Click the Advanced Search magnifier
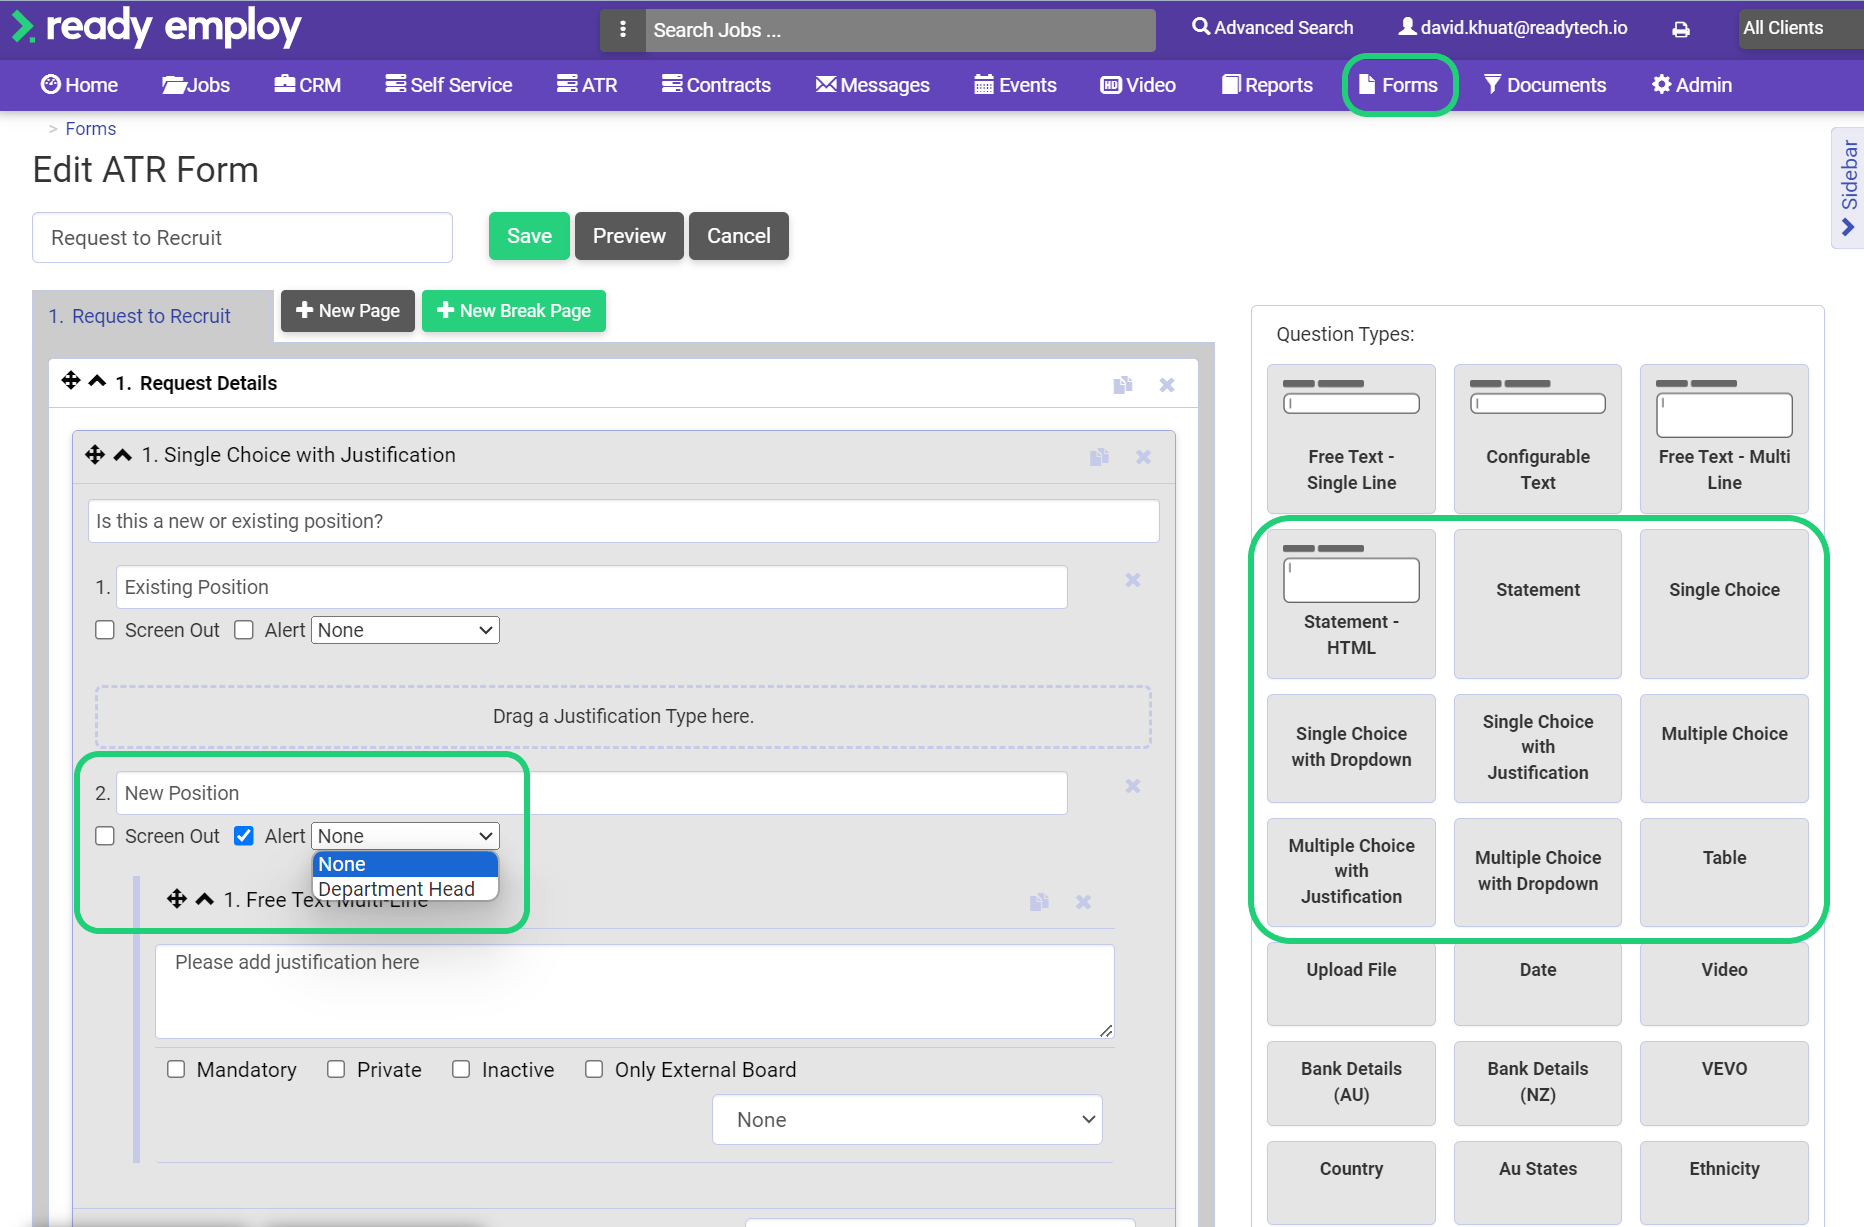The image size is (1864, 1227). click(1201, 27)
